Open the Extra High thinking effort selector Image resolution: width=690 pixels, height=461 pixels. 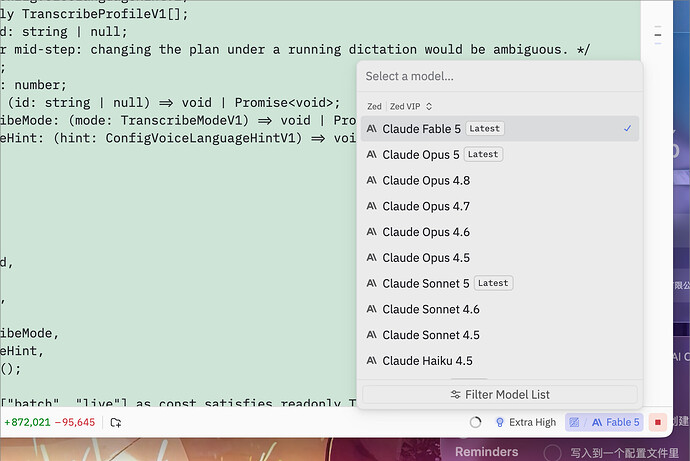[526, 422]
